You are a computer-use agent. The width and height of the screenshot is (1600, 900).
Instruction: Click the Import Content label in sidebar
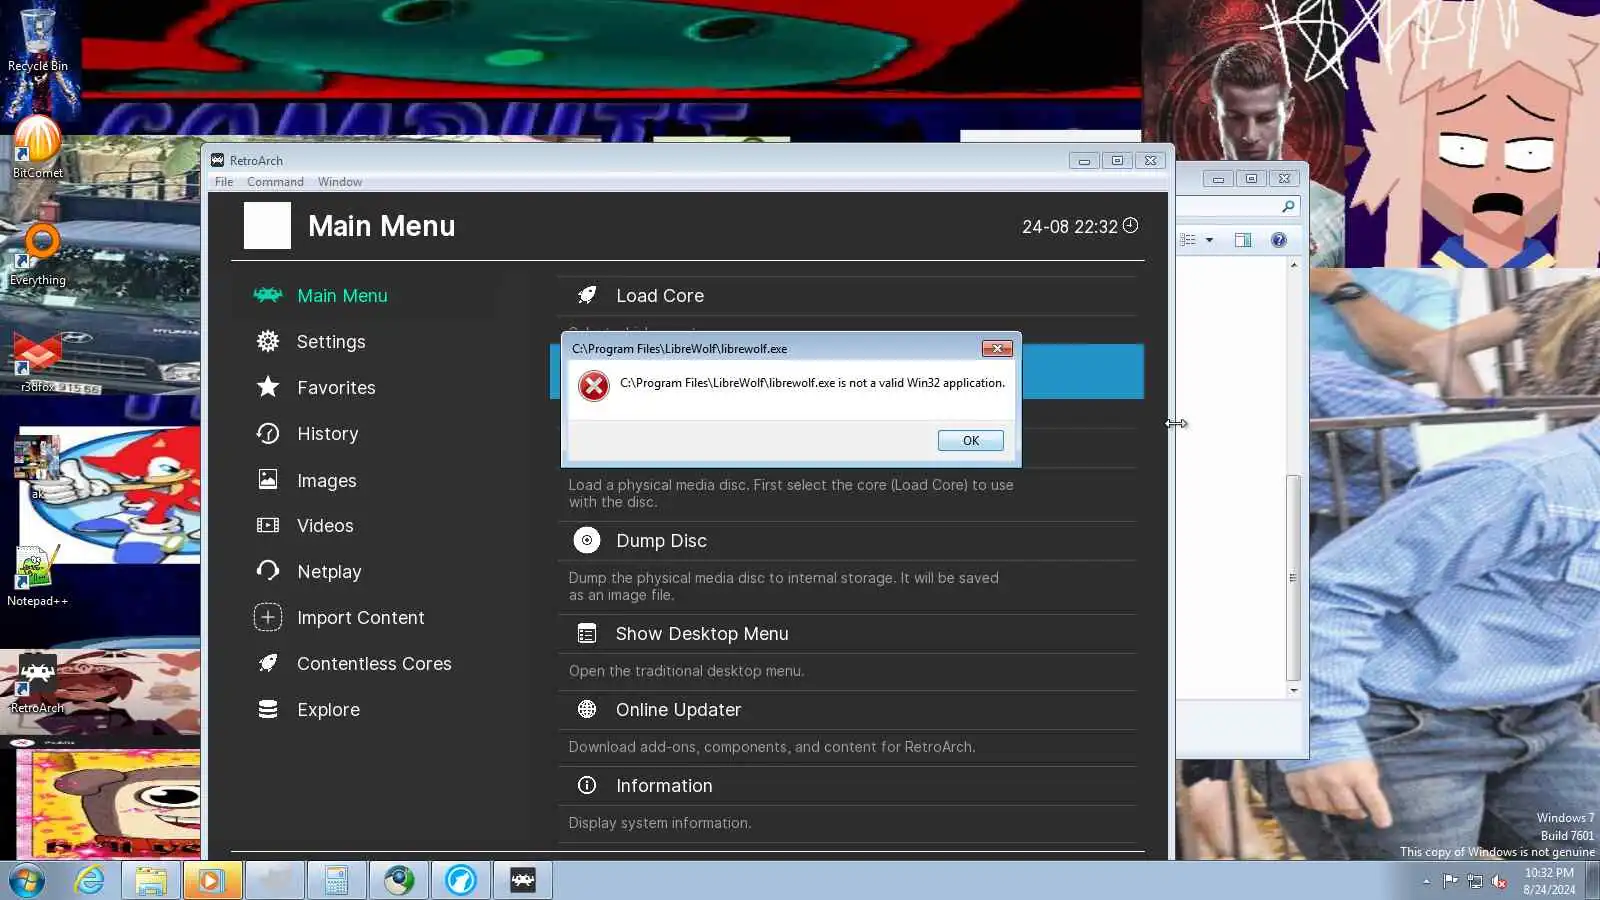(x=360, y=618)
